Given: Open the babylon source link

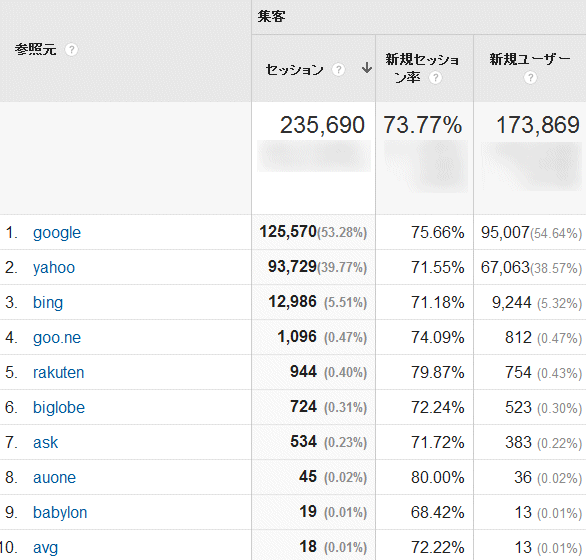Looking at the screenshot, I should click(x=60, y=513).
